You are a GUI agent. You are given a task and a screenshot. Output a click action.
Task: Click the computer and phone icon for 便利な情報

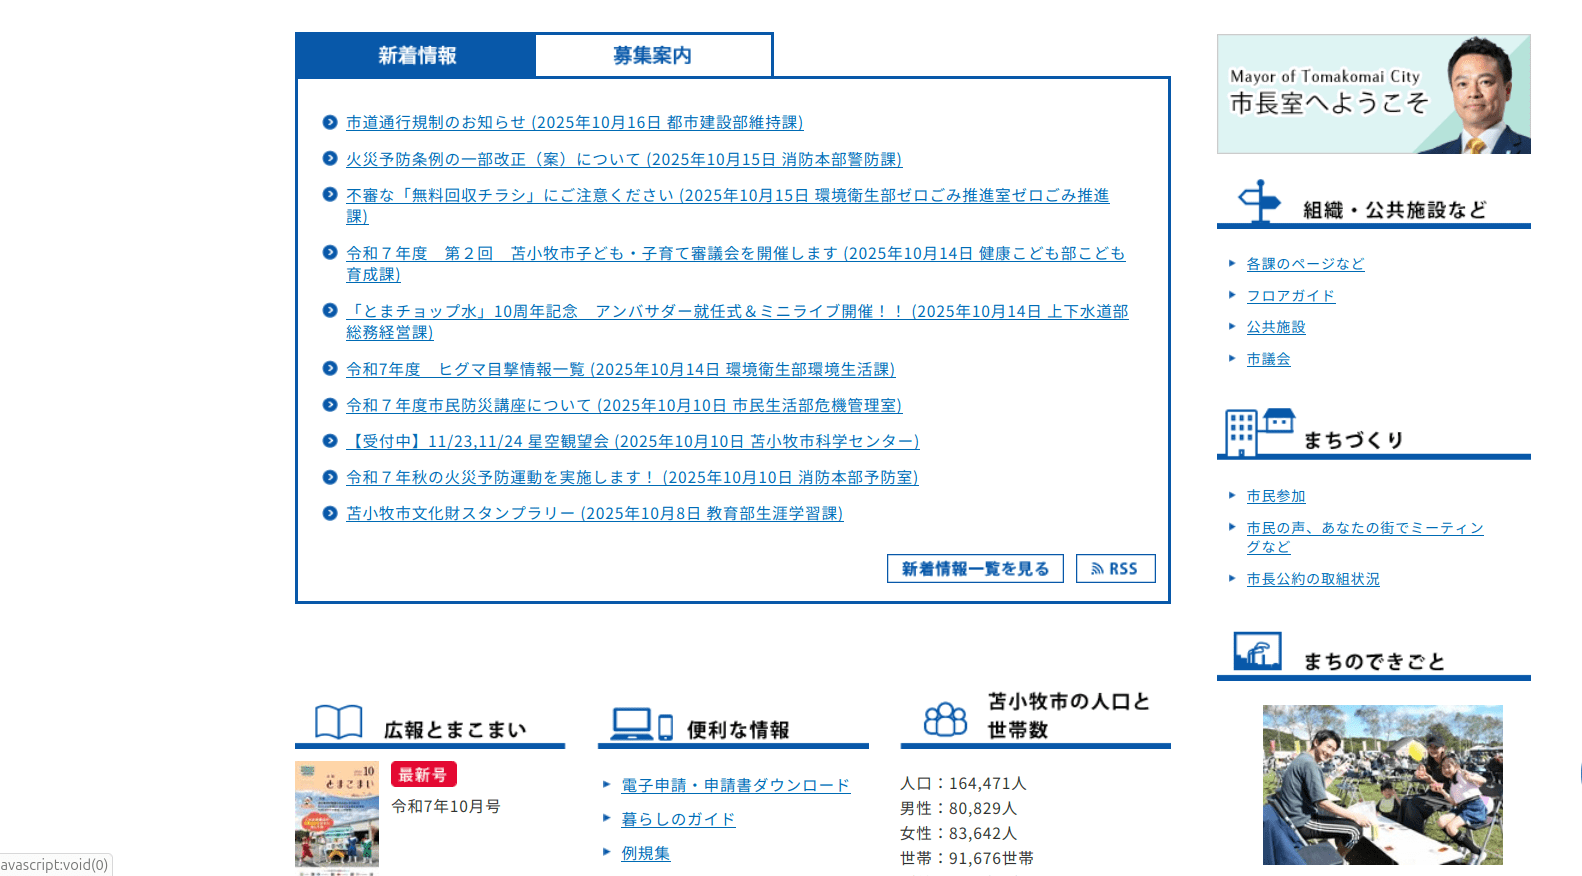click(x=641, y=723)
